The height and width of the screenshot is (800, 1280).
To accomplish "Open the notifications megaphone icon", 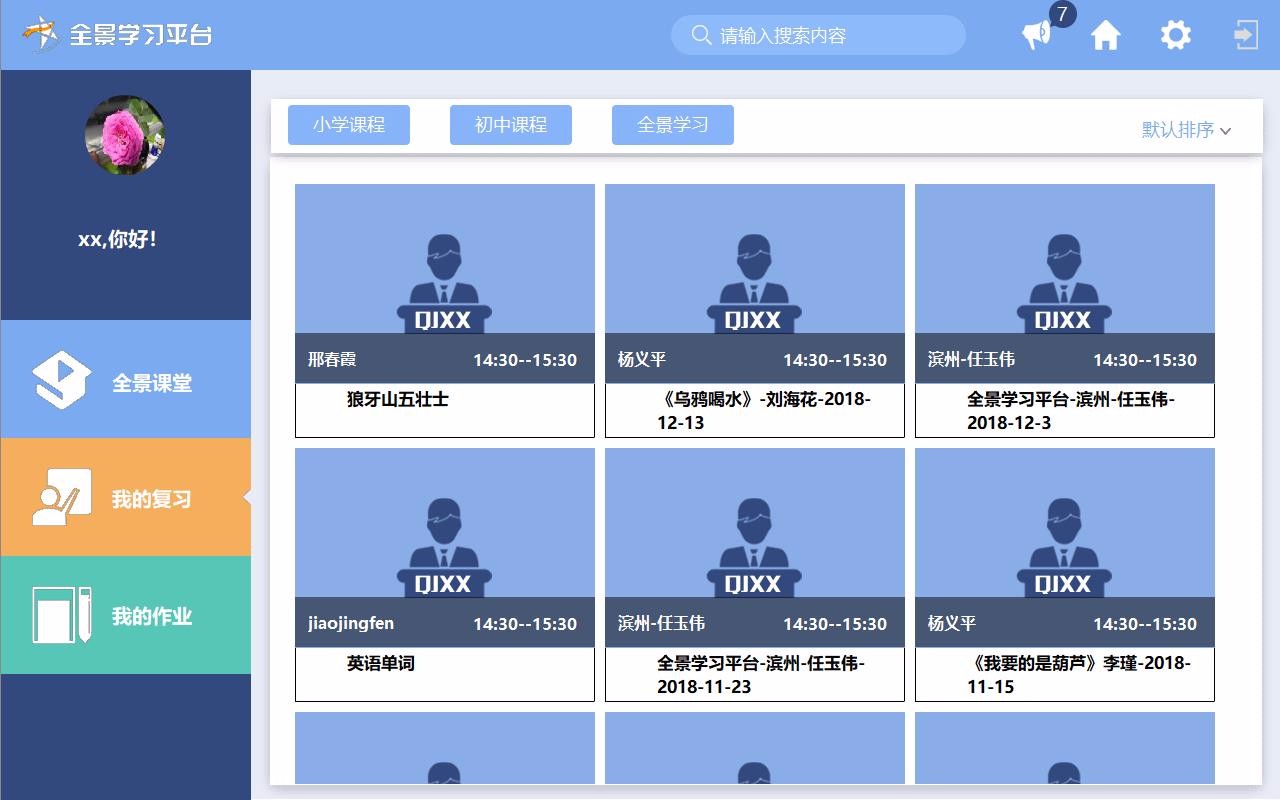I will click(x=1035, y=35).
